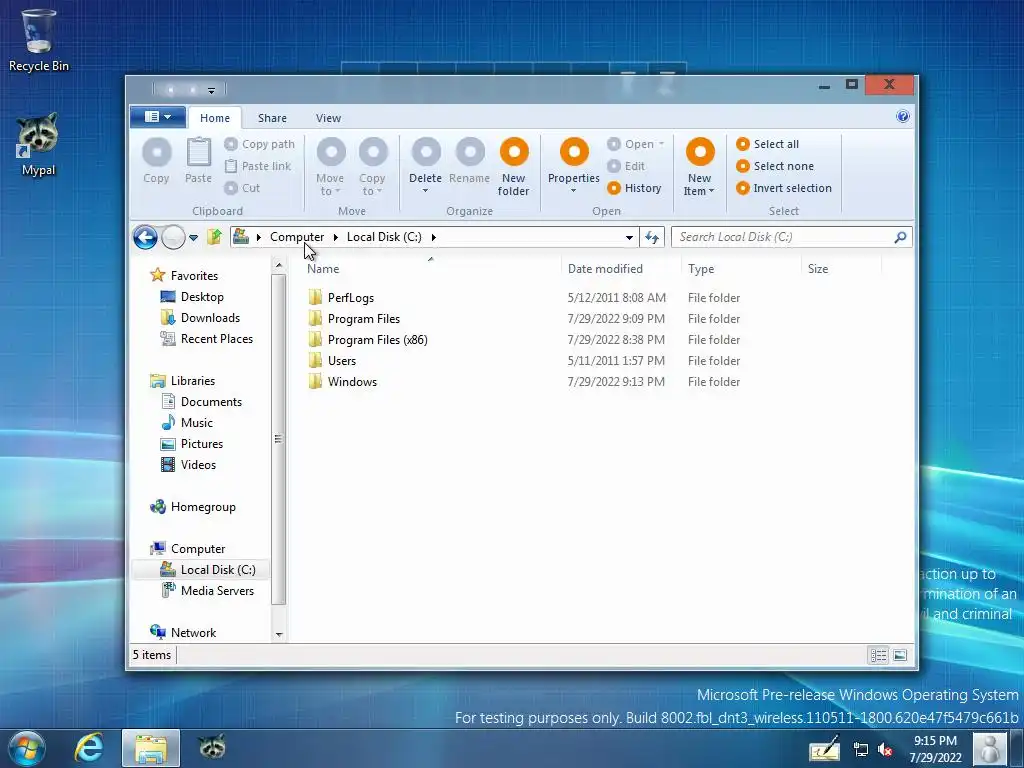The height and width of the screenshot is (768, 1024).
Task: Click History in the Open group
Action: pyautogui.click(x=634, y=188)
